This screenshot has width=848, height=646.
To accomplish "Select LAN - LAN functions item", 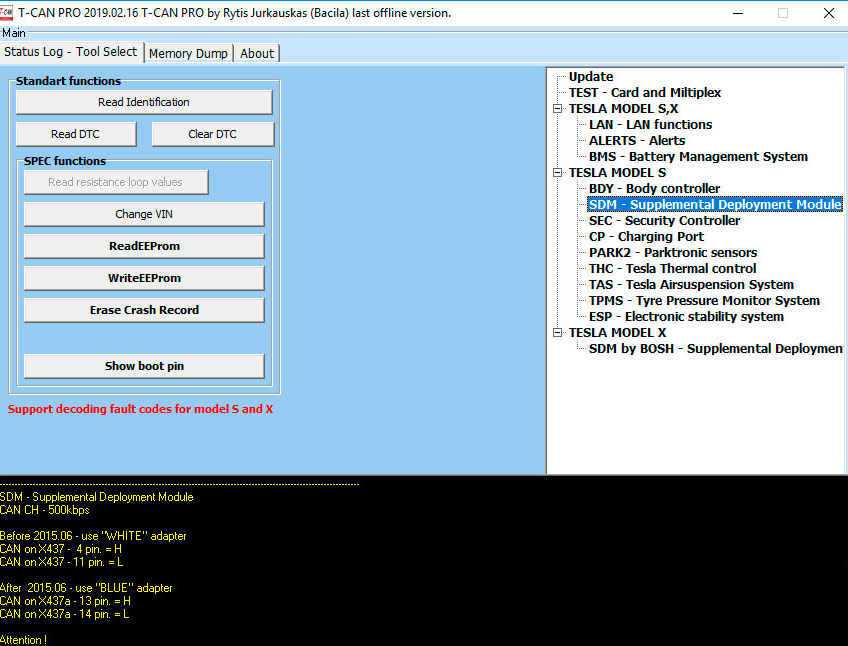I will click(651, 124).
